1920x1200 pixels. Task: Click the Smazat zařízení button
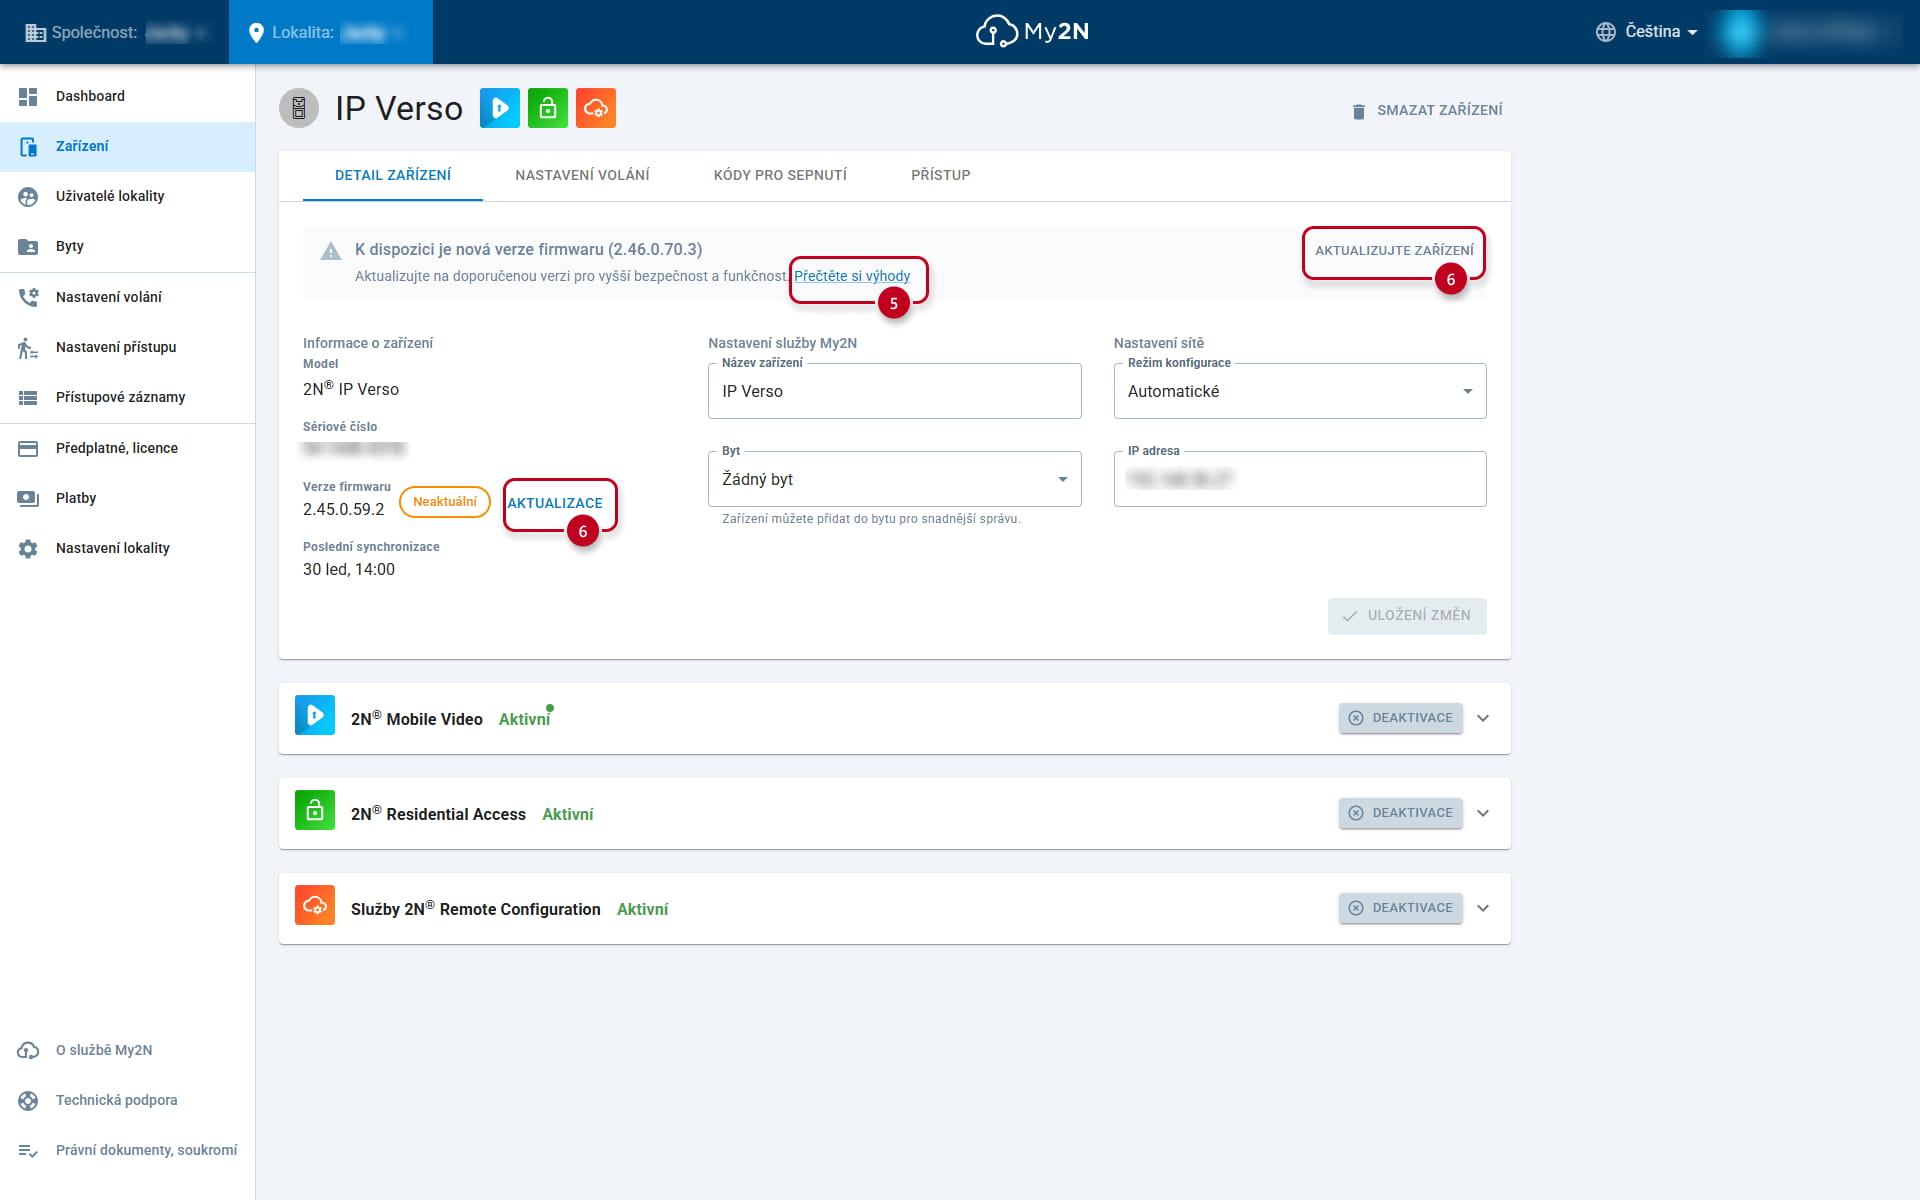(x=1427, y=110)
